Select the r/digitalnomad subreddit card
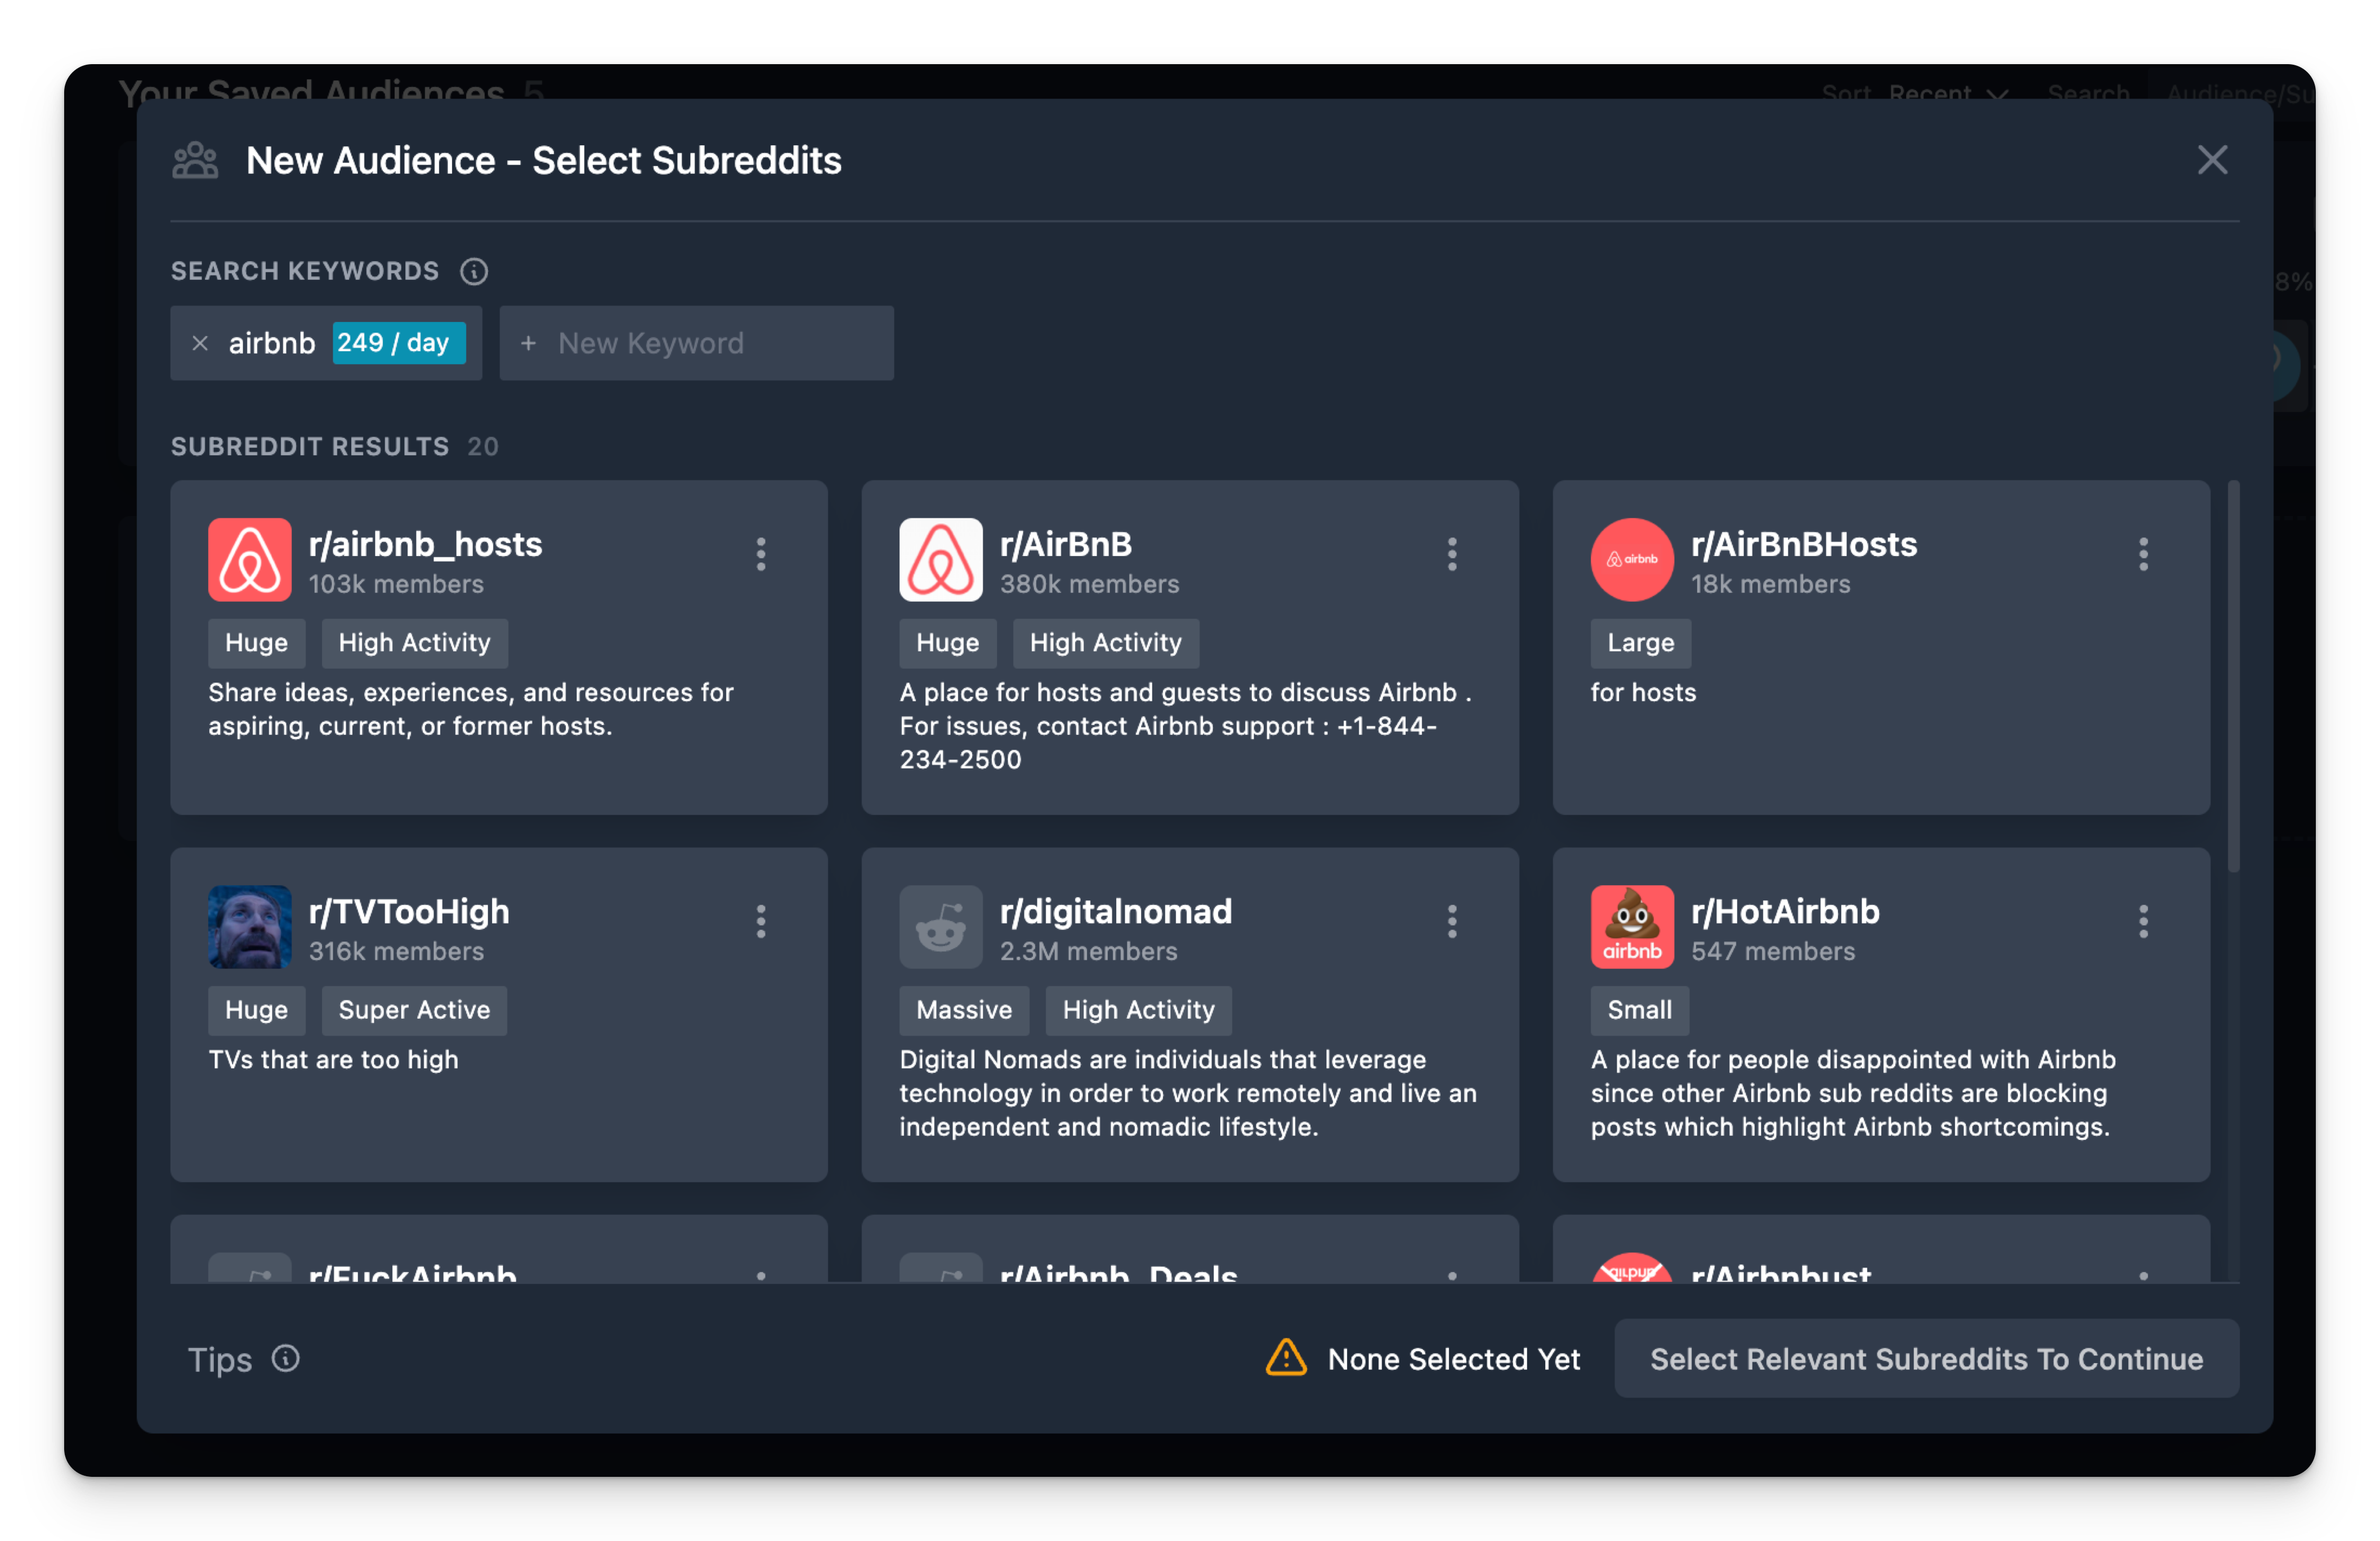The width and height of the screenshot is (2380, 1541). click(x=1190, y=1014)
